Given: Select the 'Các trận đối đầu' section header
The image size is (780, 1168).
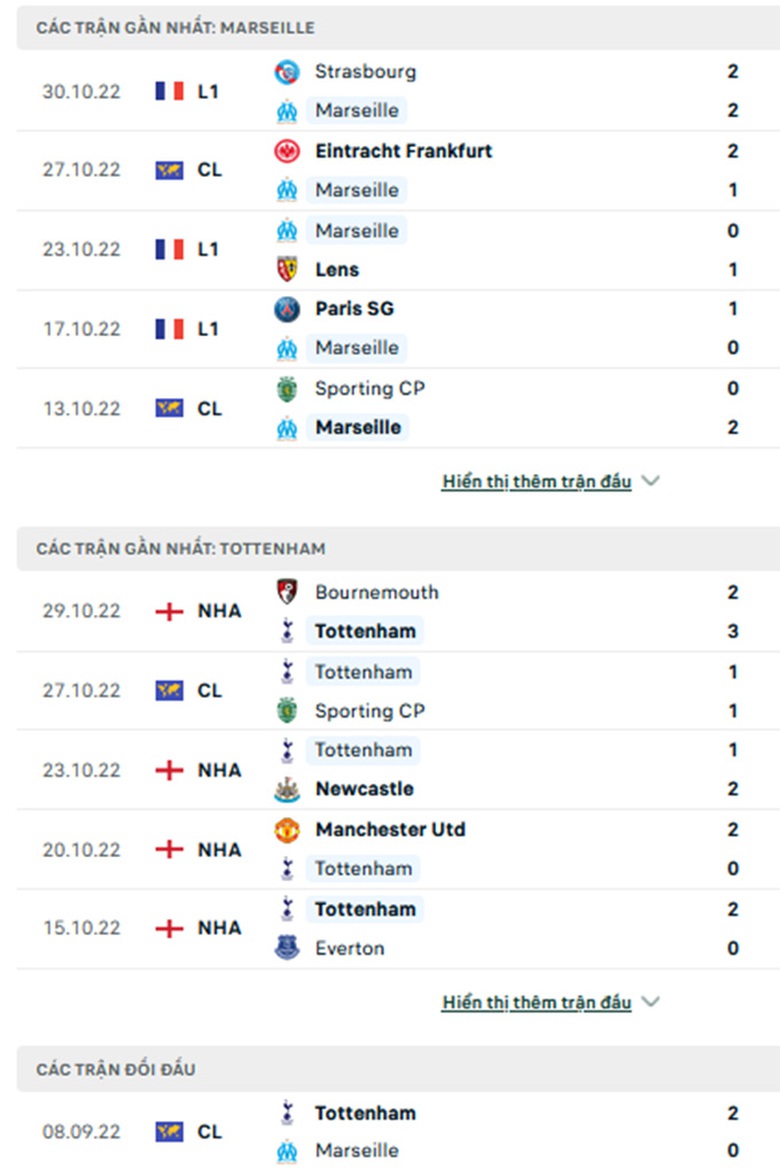Looking at the screenshot, I should click(x=116, y=1070).
